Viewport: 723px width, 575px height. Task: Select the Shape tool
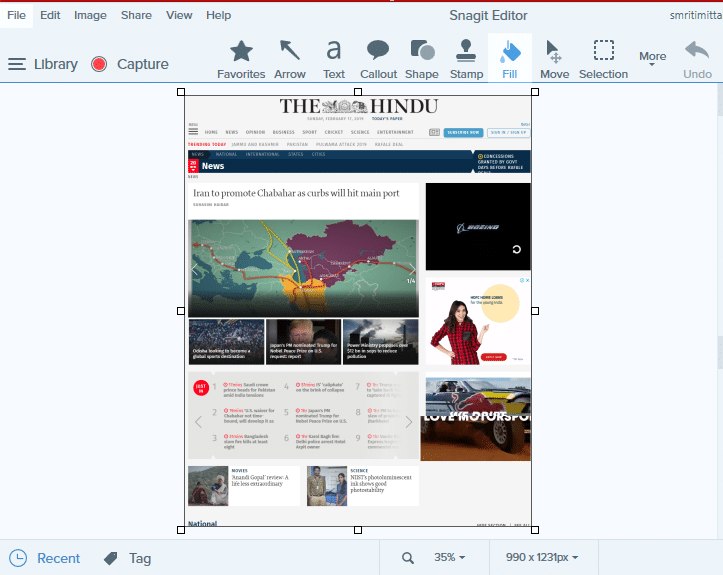point(422,59)
